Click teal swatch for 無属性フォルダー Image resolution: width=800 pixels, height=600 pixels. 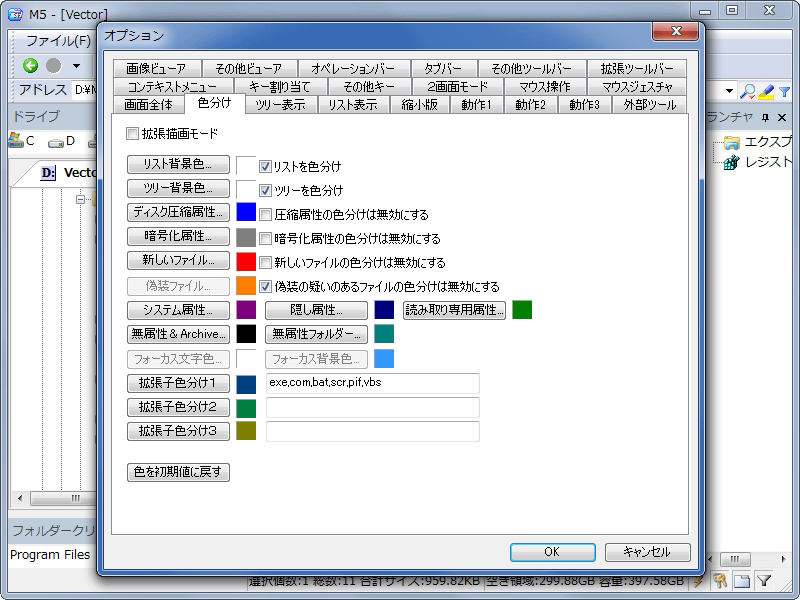pos(384,334)
